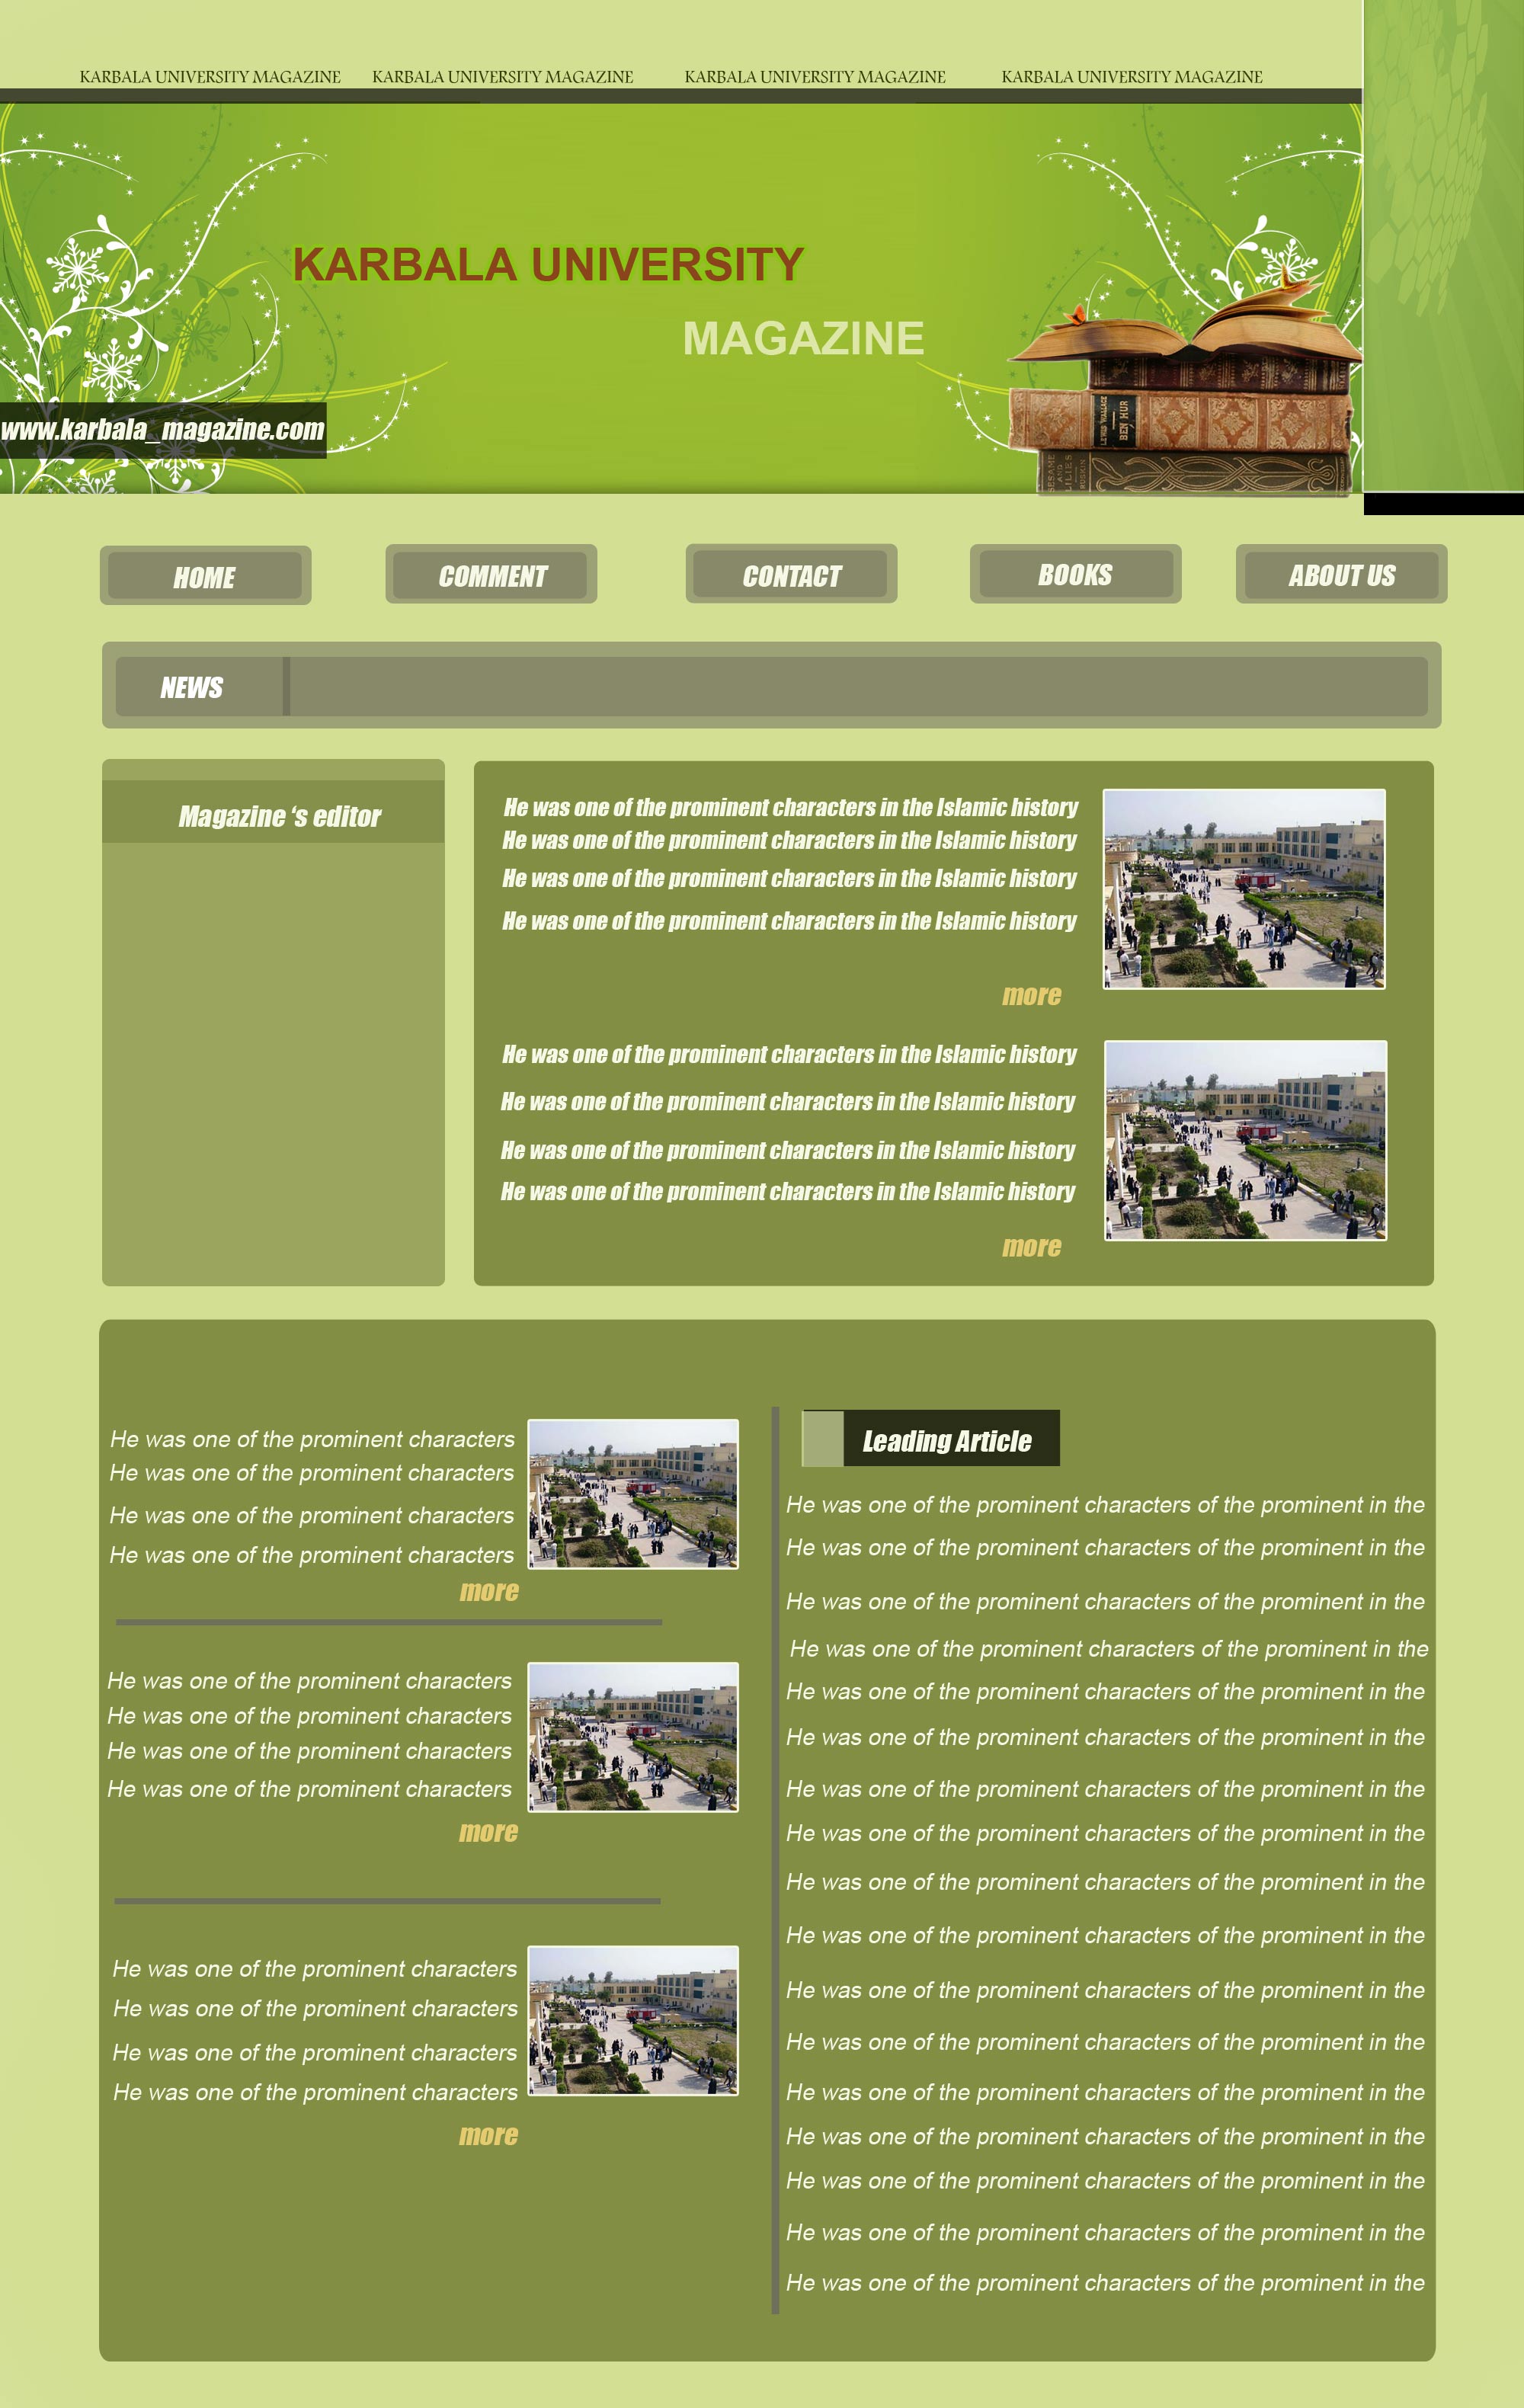Screen dimensions: 1524x2408
Task: Click the second campus photo in news panel
Action: (1244, 1140)
